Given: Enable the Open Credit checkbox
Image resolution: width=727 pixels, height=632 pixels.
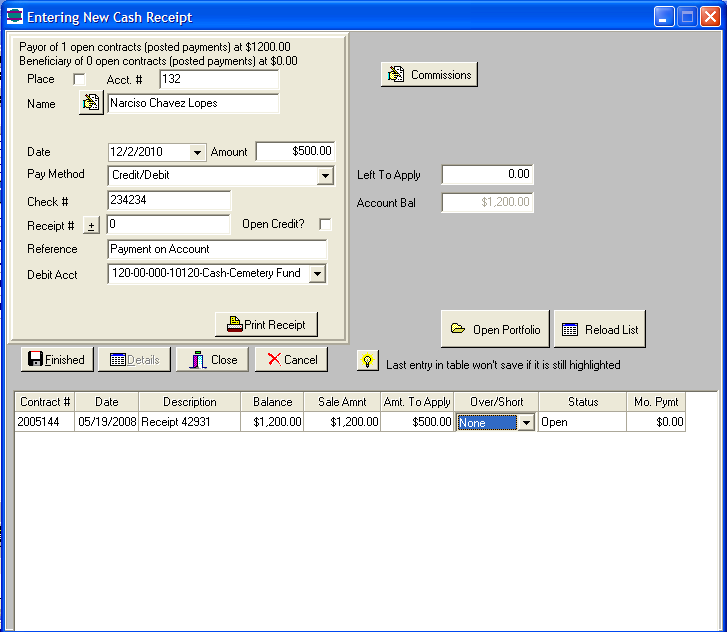Looking at the screenshot, I should click(325, 225).
